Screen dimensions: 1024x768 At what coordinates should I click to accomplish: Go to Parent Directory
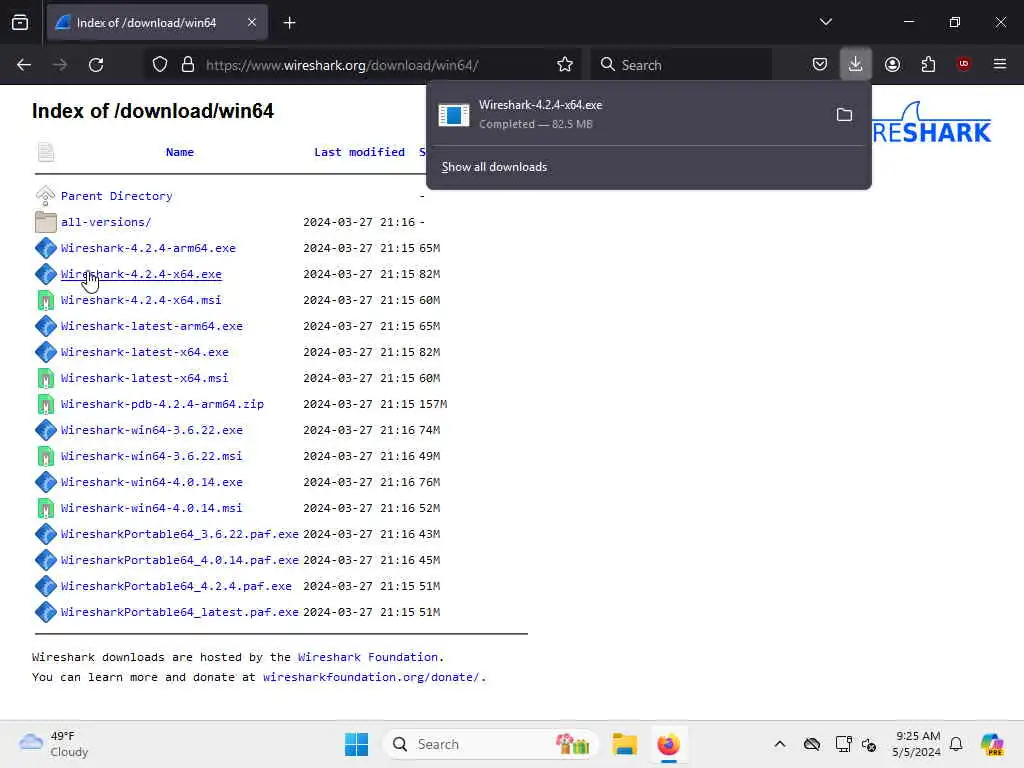[x=116, y=196]
